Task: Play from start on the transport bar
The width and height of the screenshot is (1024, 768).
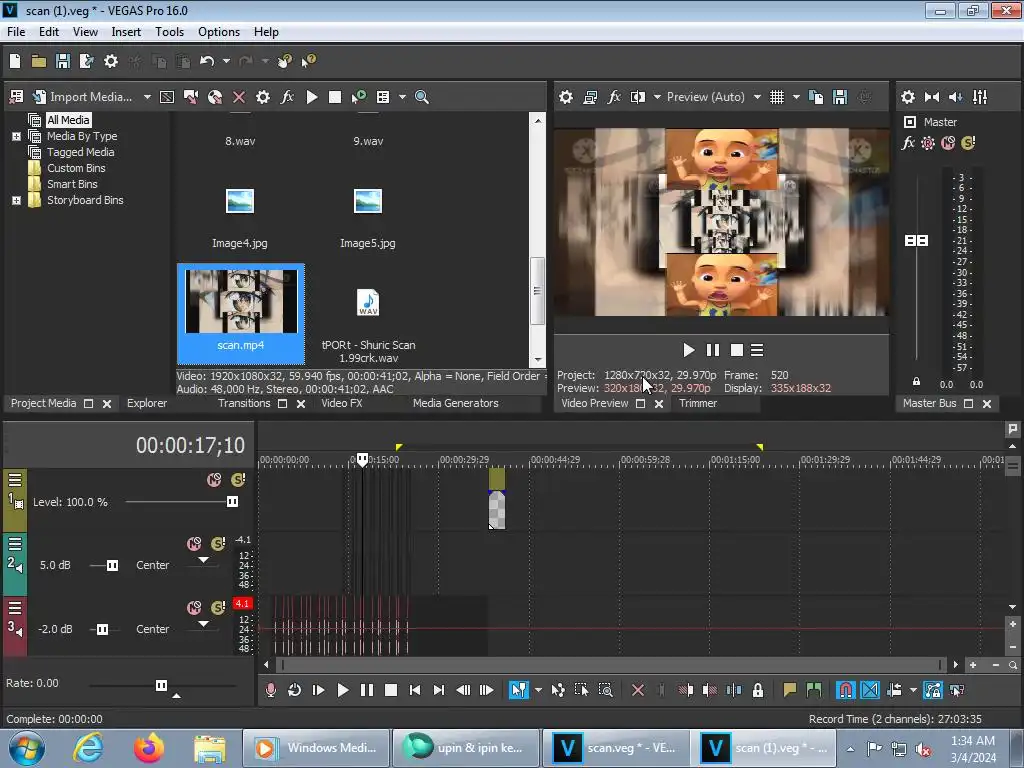Action: pyautogui.click(x=318, y=690)
